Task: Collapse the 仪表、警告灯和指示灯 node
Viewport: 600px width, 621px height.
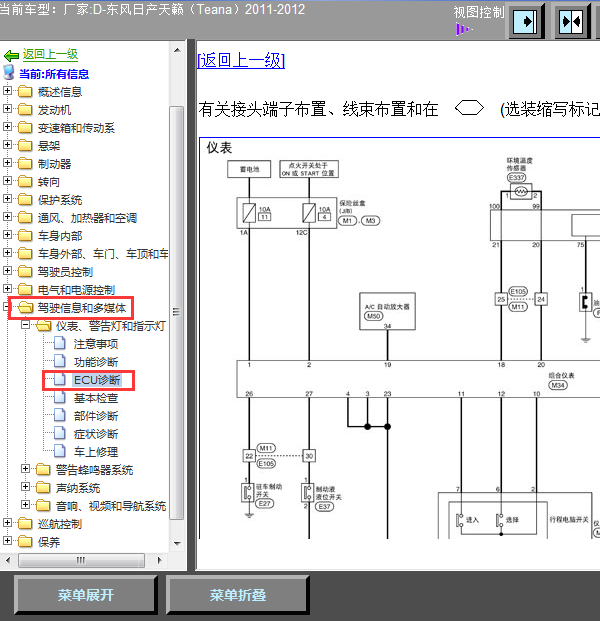Action: pos(25,325)
